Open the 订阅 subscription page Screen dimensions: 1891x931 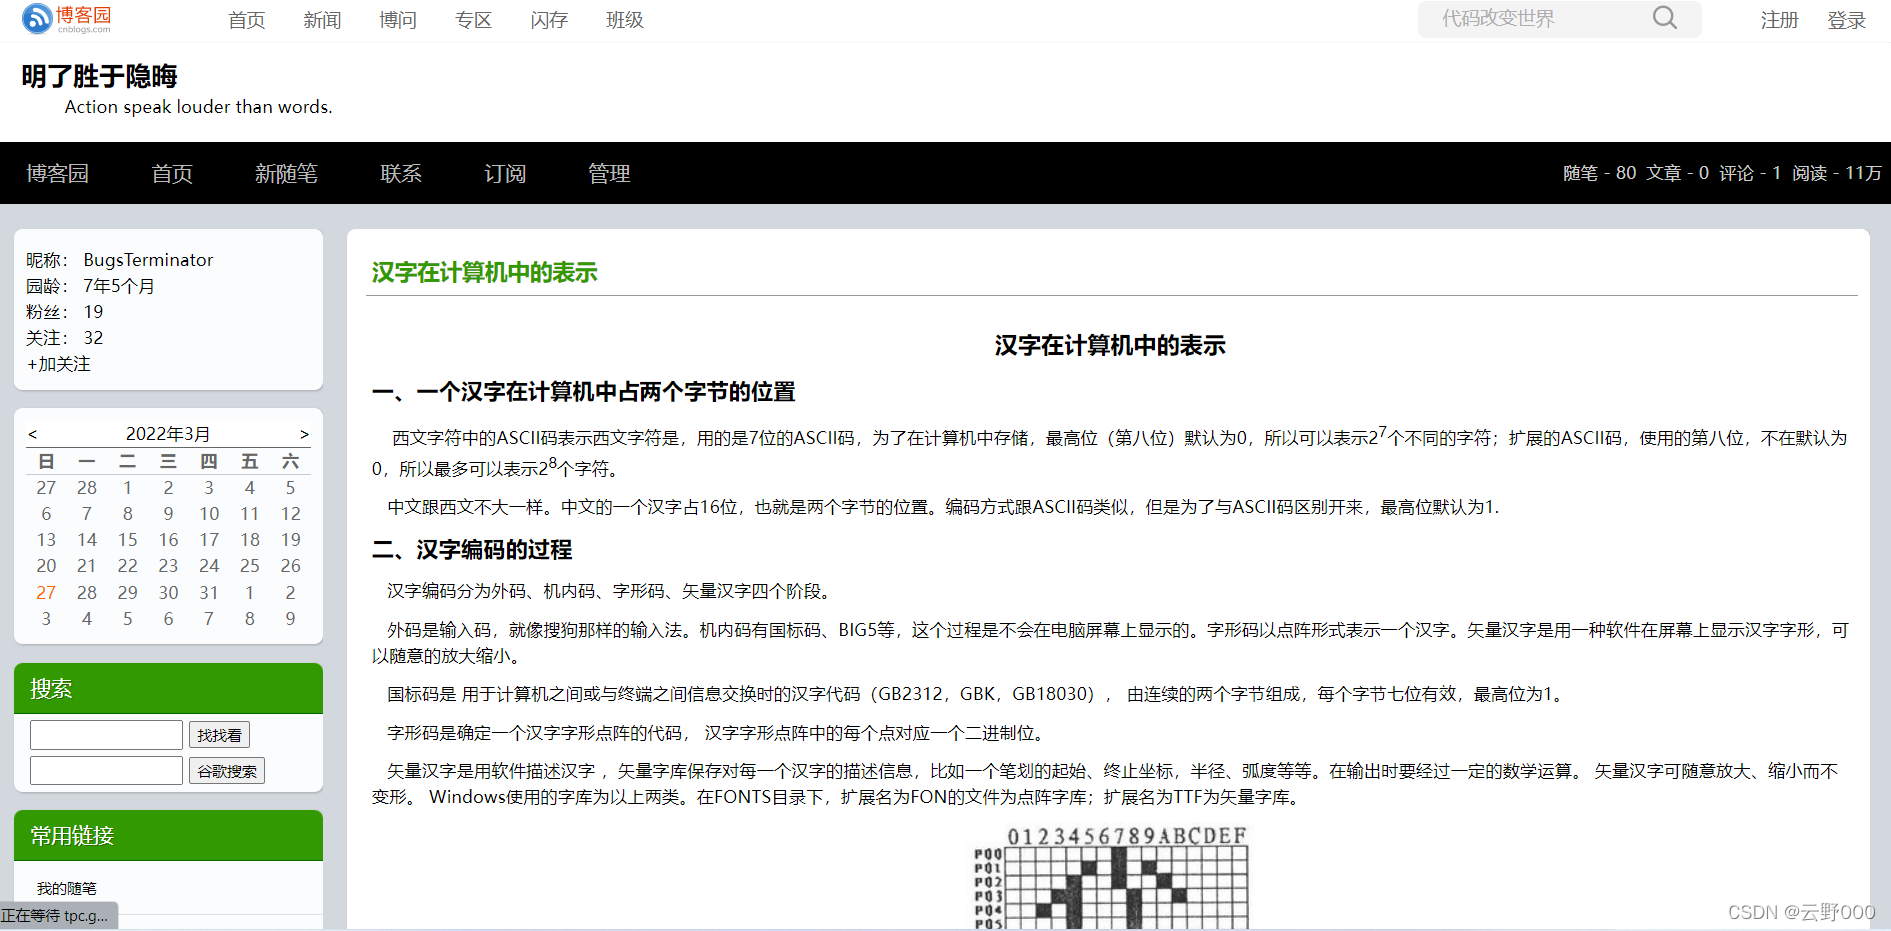coord(505,173)
